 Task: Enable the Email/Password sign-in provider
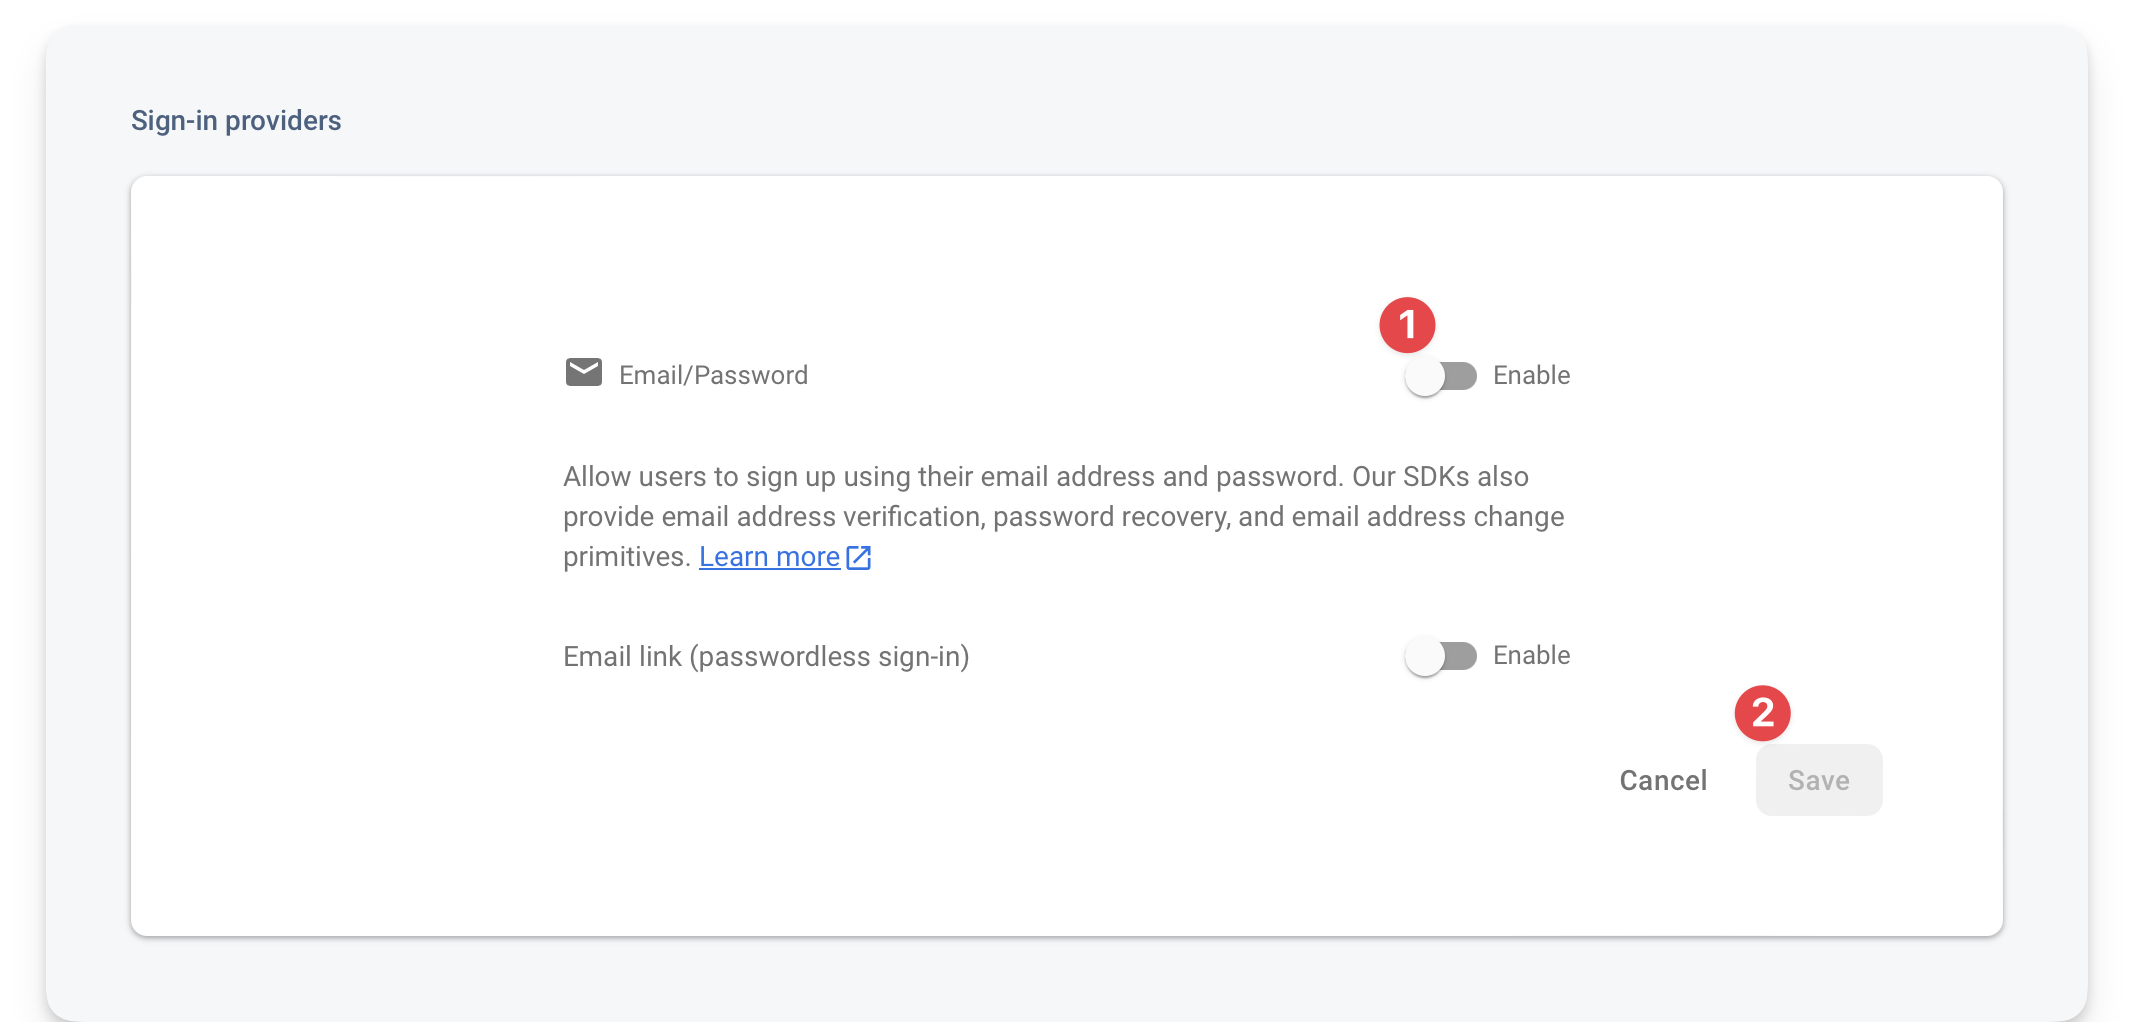(x=1443, y=375)
